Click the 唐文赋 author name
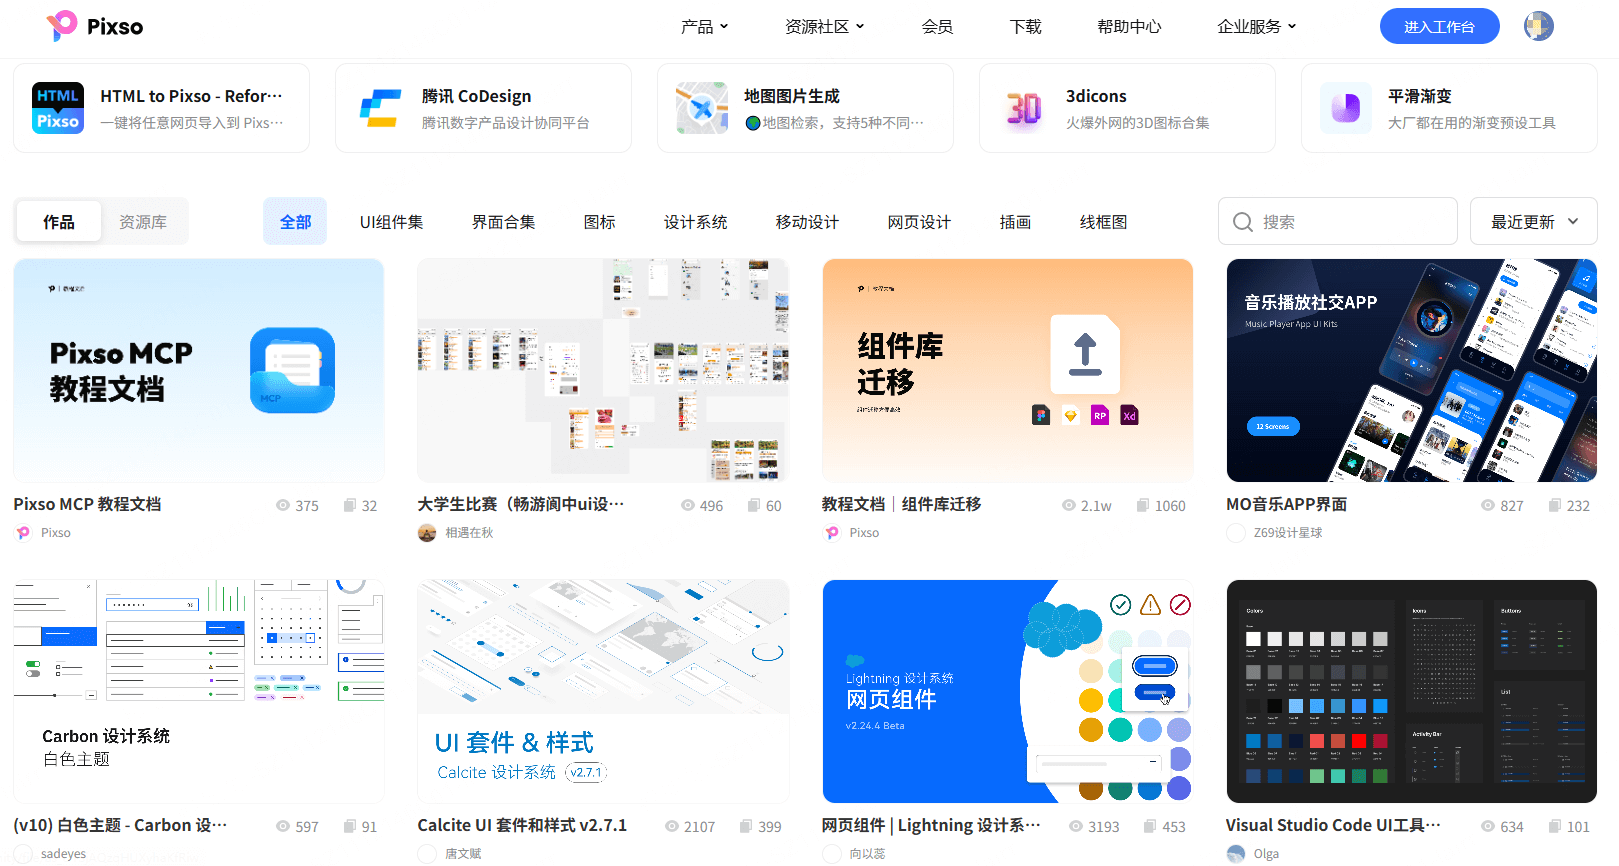This screenshot has height=866, width=1619. click(x=464, y=854)
